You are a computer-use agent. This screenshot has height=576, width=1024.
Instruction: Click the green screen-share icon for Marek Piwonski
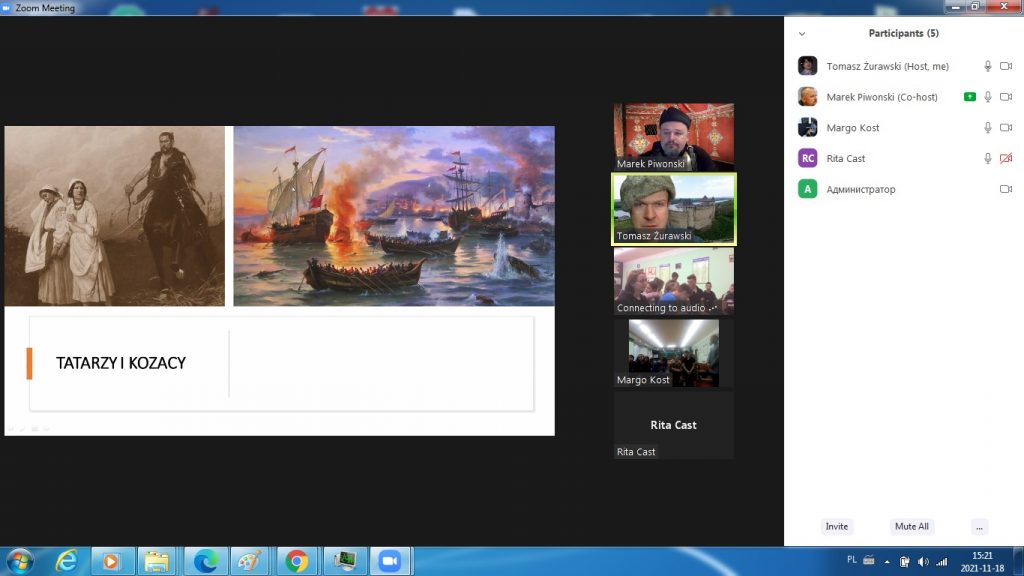click(969, 97)
